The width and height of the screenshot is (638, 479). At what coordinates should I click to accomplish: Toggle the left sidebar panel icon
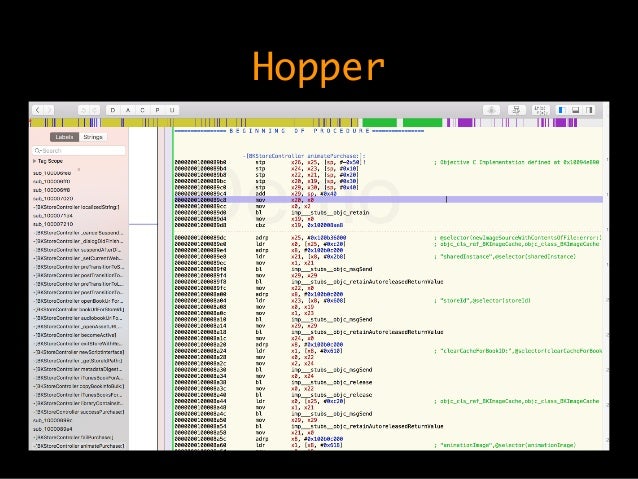click(562, 110)
